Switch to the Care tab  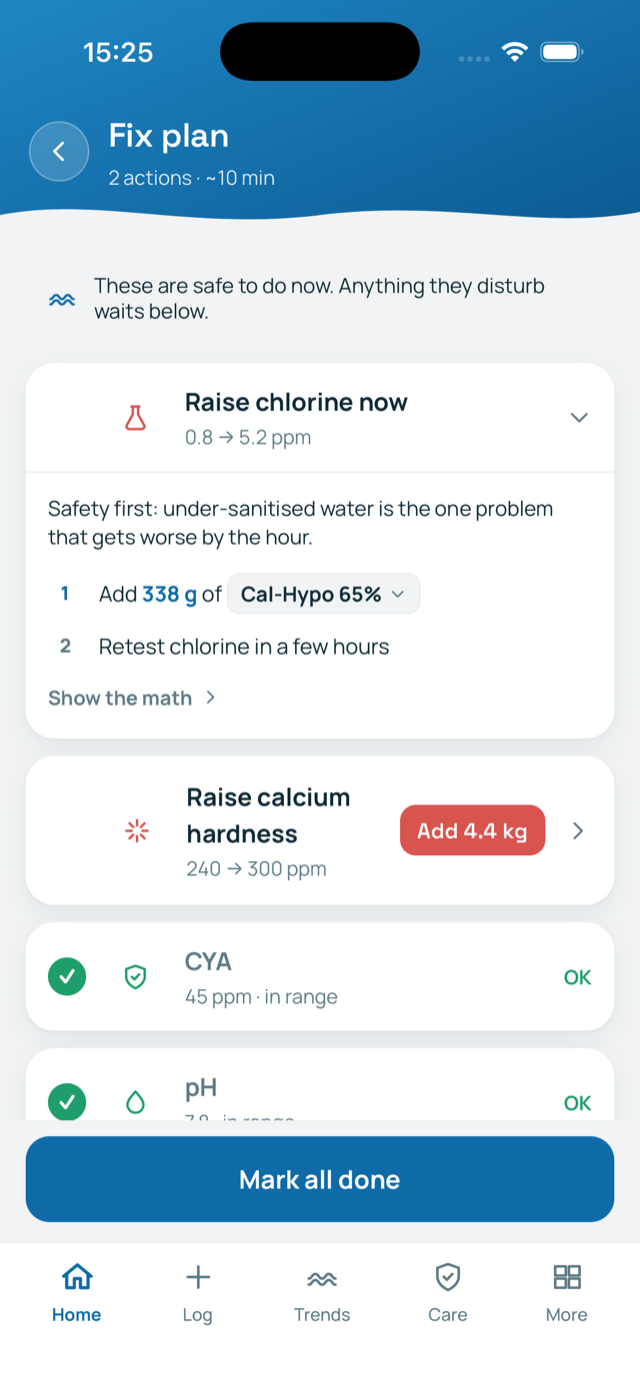coord(447,1293)
